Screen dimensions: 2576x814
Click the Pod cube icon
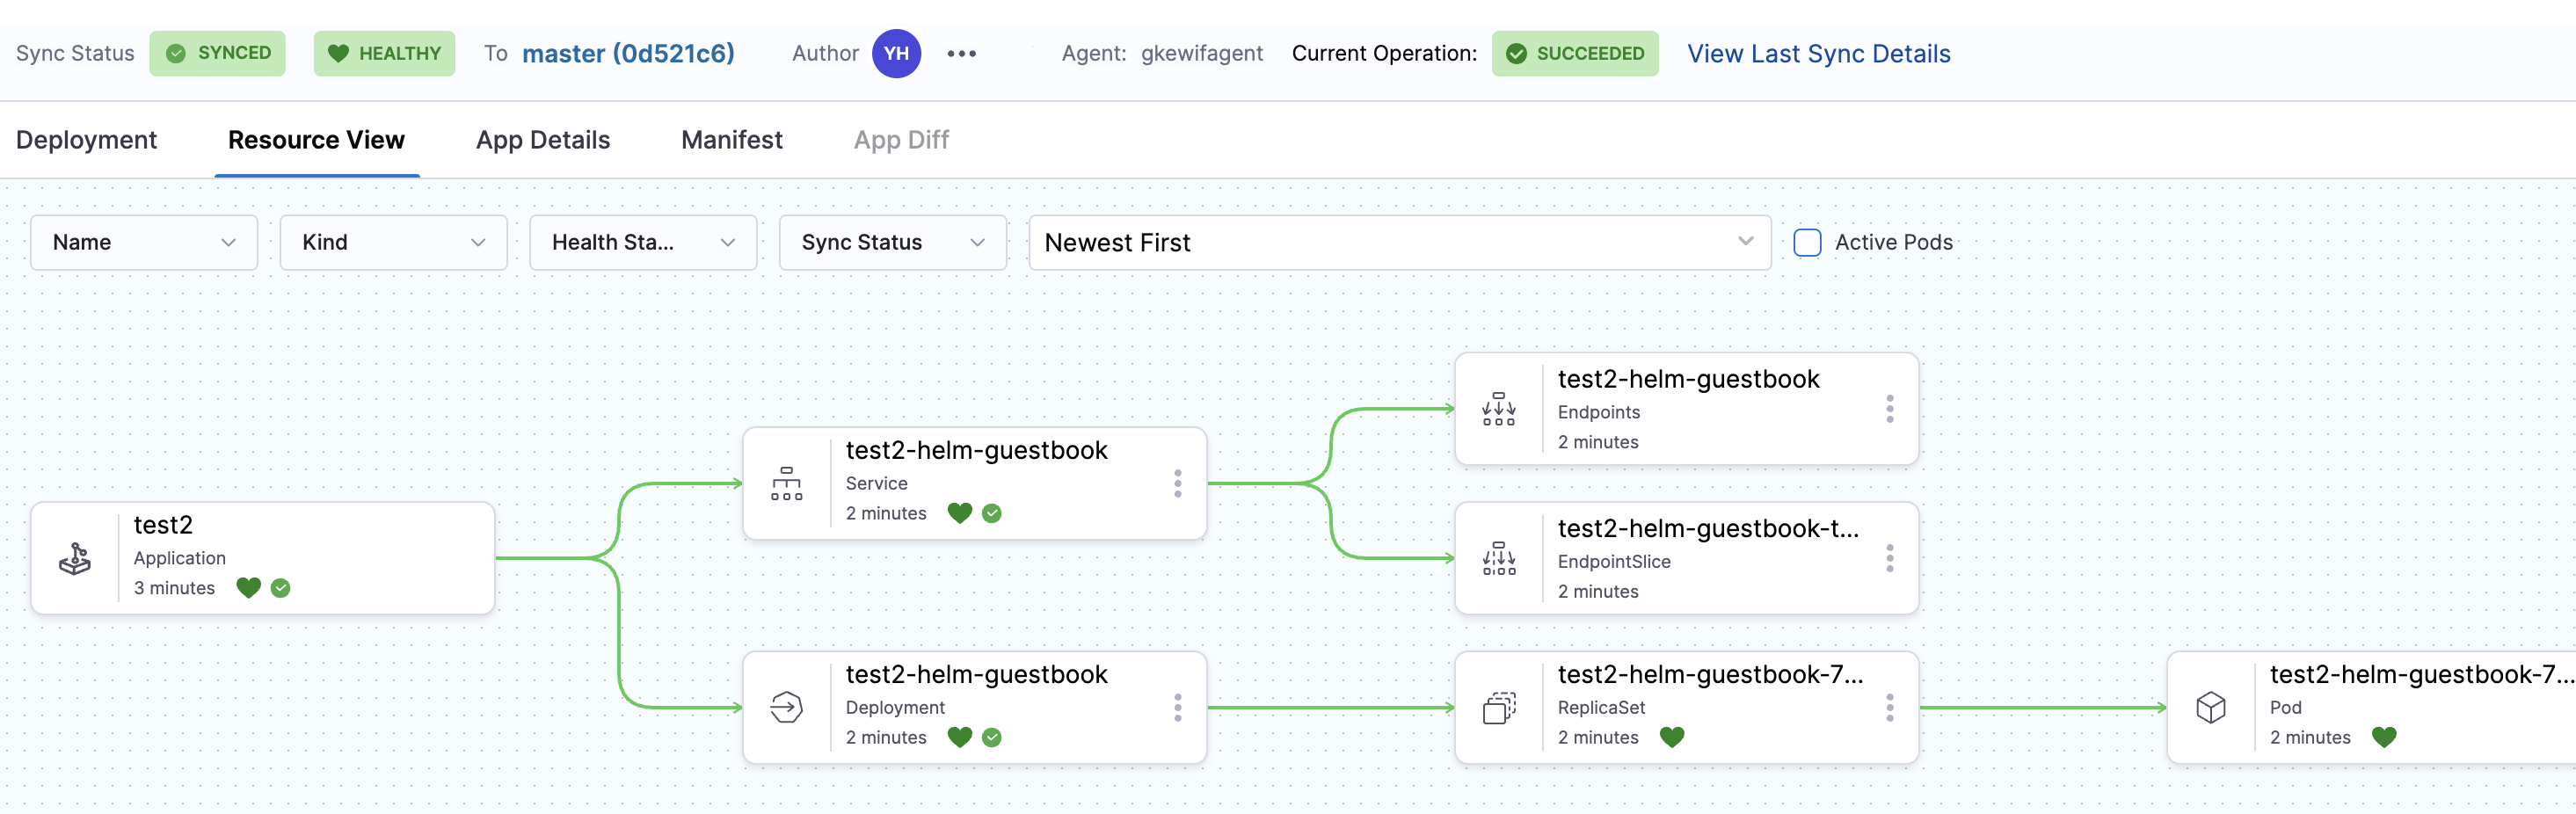tap(2210, 707)
